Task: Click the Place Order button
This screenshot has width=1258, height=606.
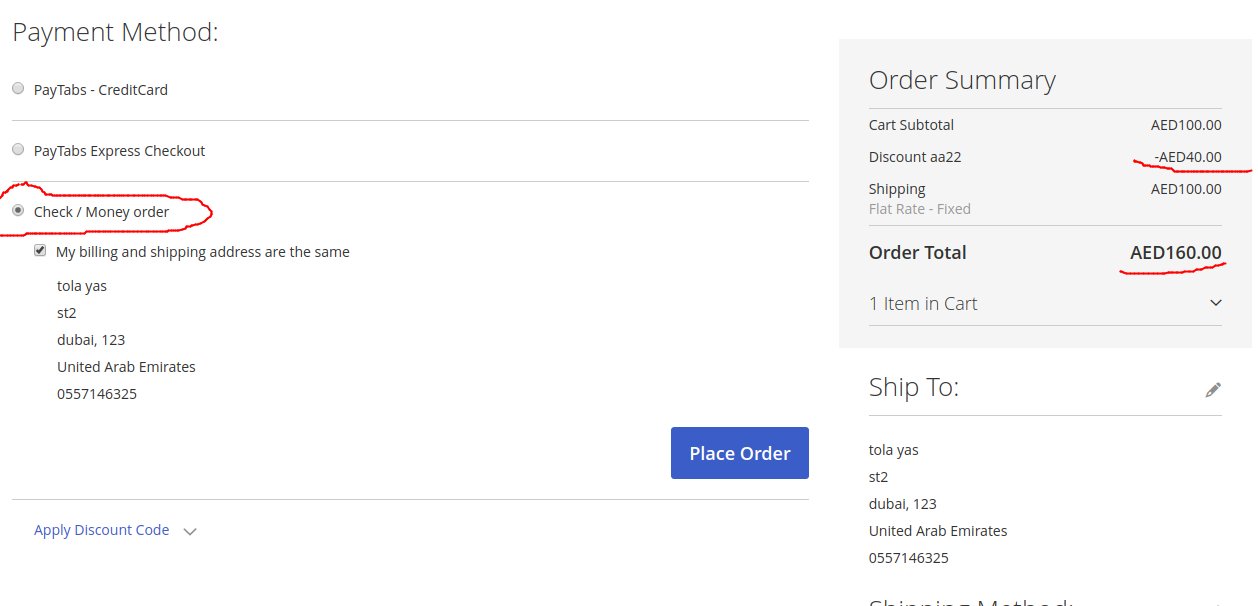Action: 739,452
